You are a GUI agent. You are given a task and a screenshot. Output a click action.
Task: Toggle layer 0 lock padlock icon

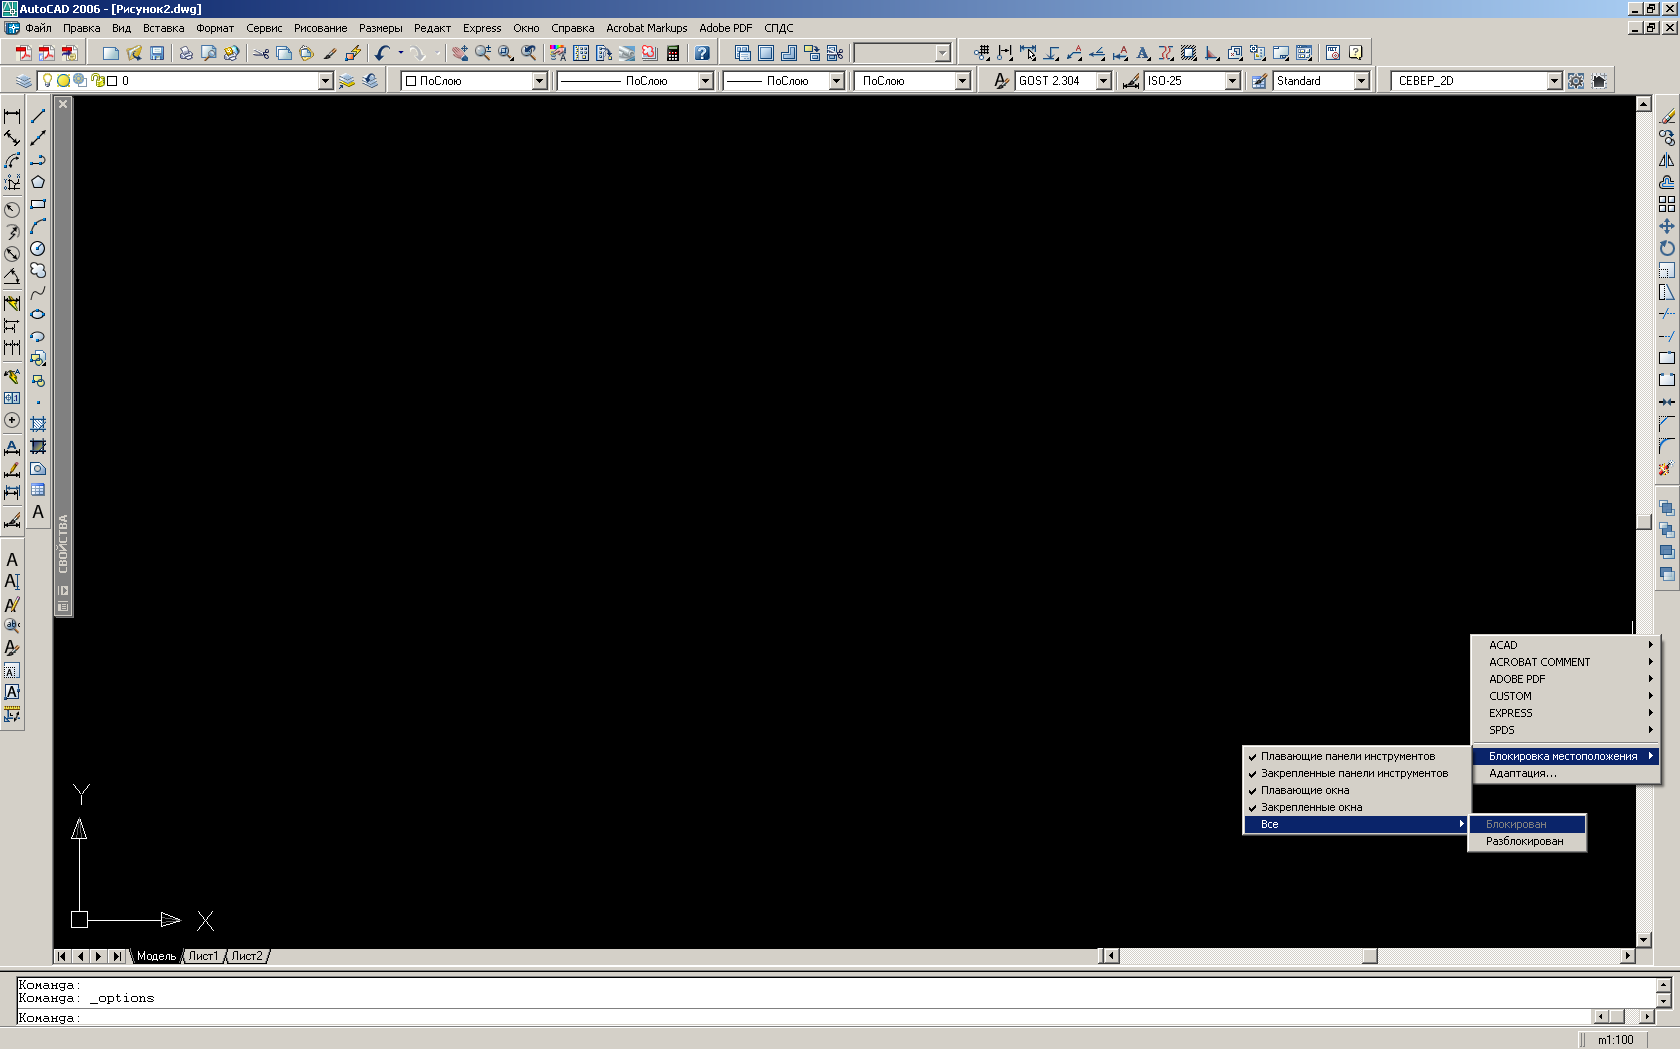coord(97,80)
